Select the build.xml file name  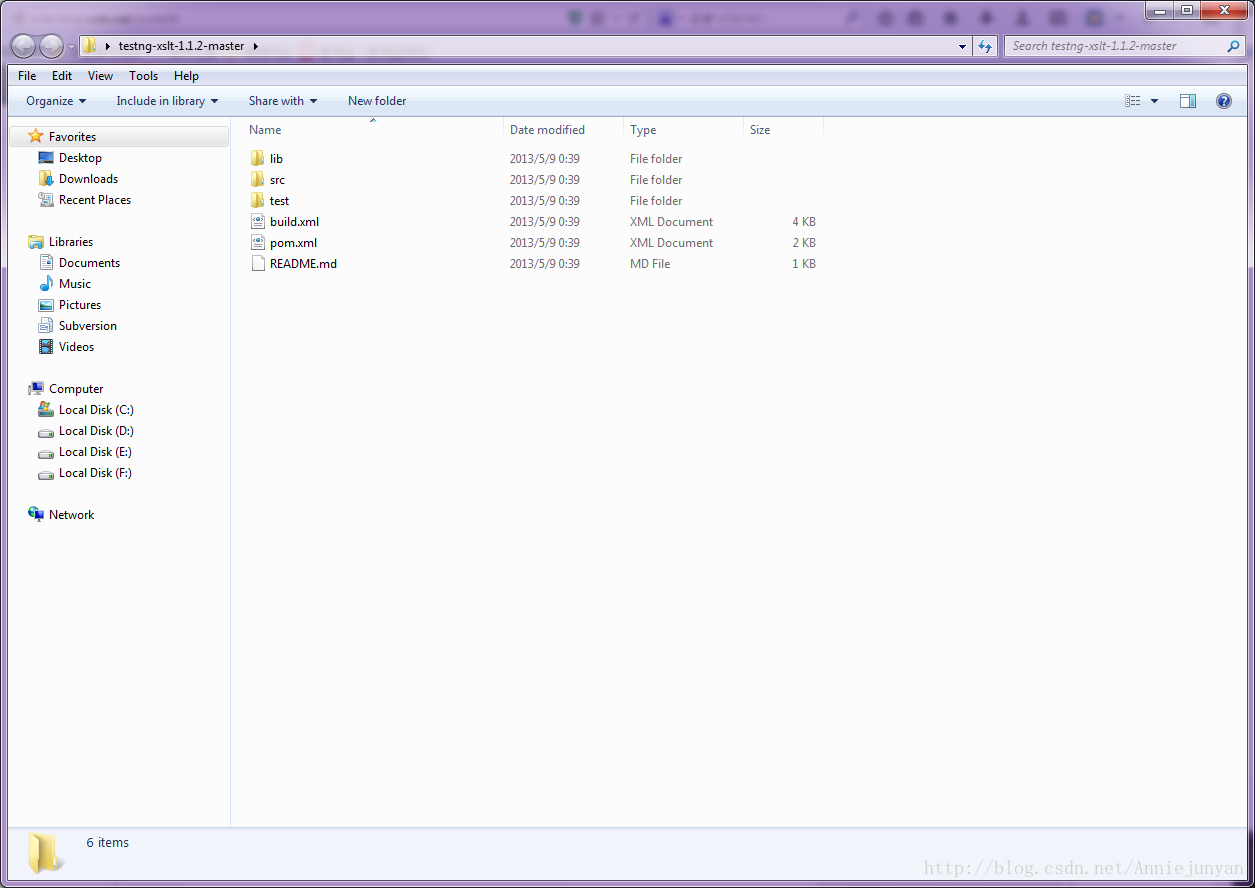click(x=294, y=222)
